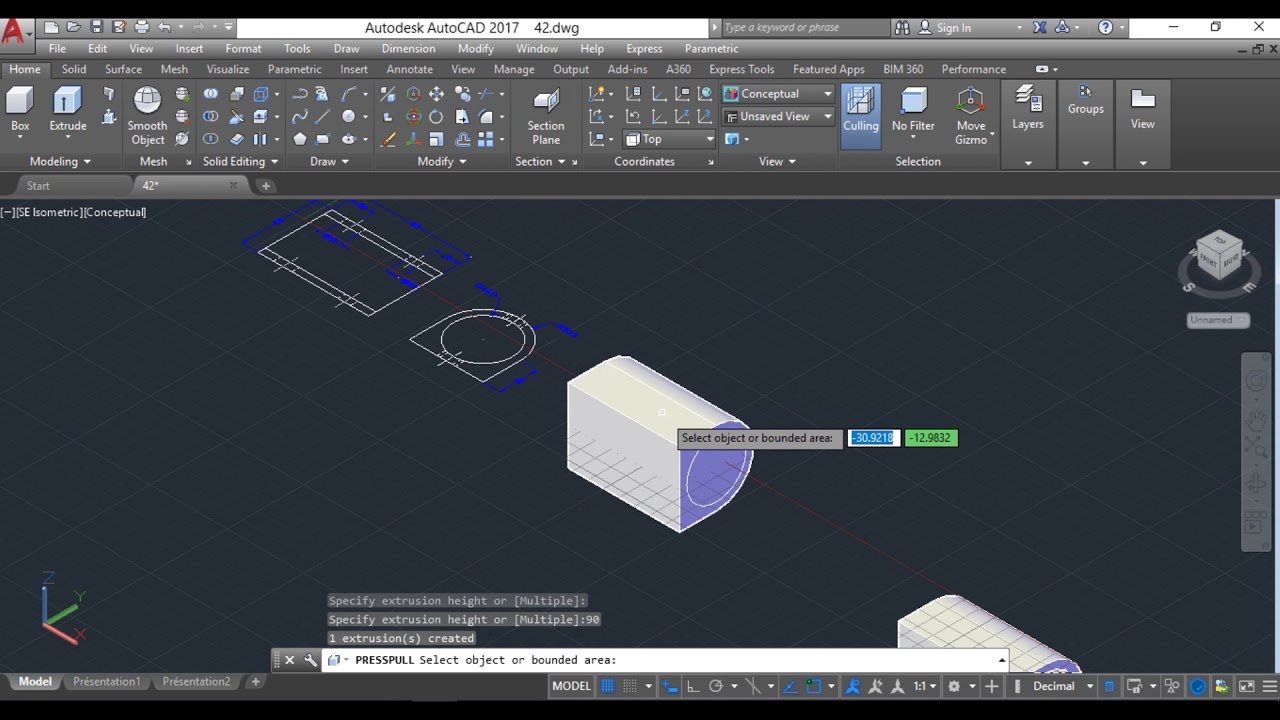Click the PRESSPULL command line input

point(800,660)
